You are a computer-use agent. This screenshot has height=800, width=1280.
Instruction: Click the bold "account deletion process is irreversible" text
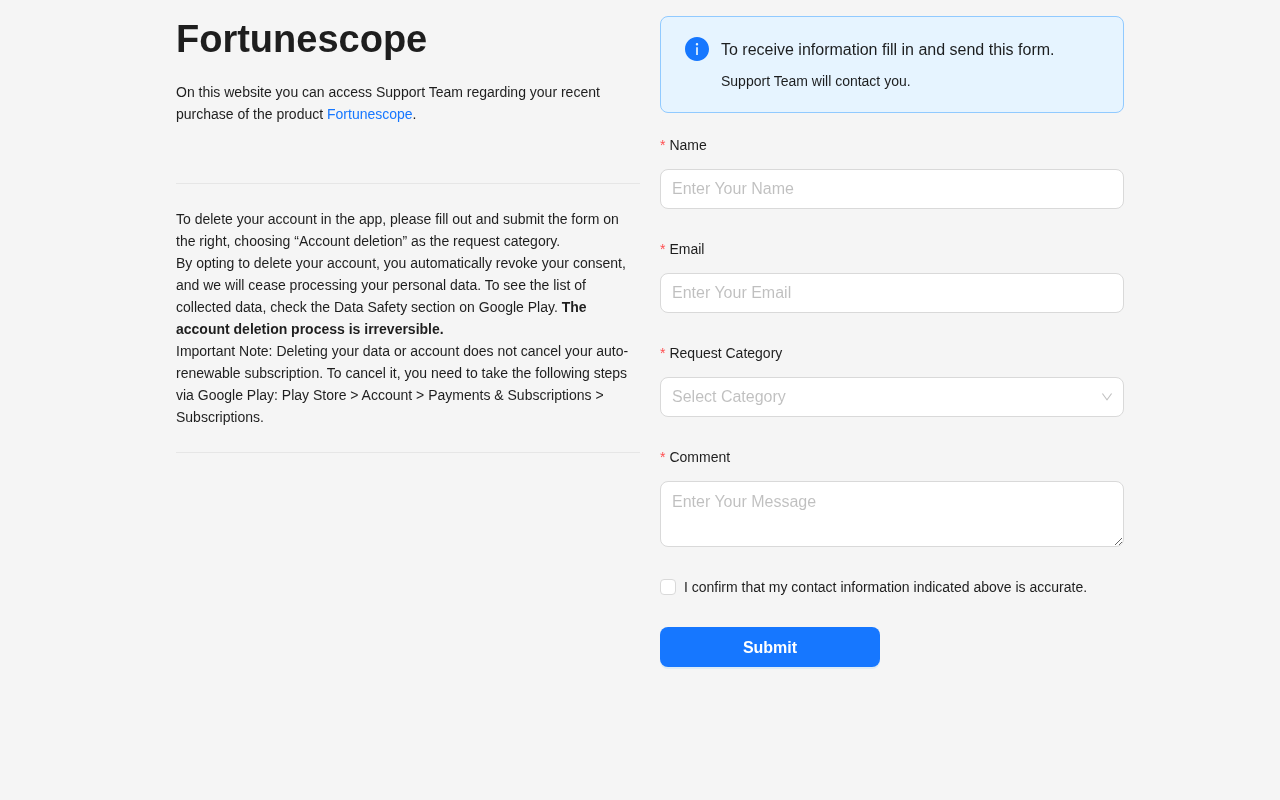(x=310, y=329)
